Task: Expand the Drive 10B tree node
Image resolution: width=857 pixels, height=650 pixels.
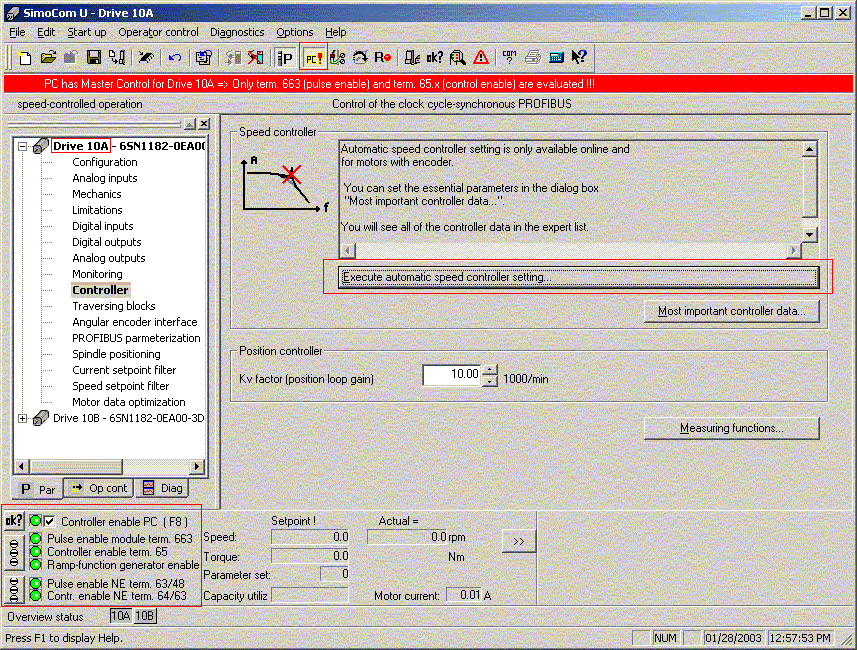Action: point(22,418)
